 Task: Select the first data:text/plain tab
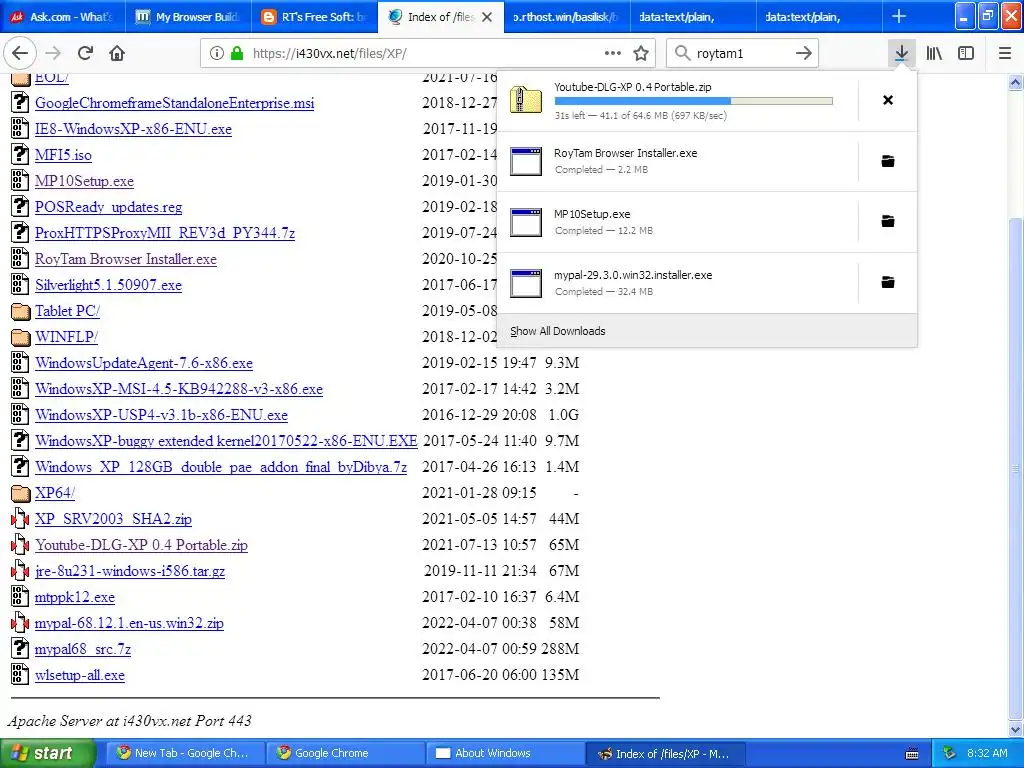[692, 17]
